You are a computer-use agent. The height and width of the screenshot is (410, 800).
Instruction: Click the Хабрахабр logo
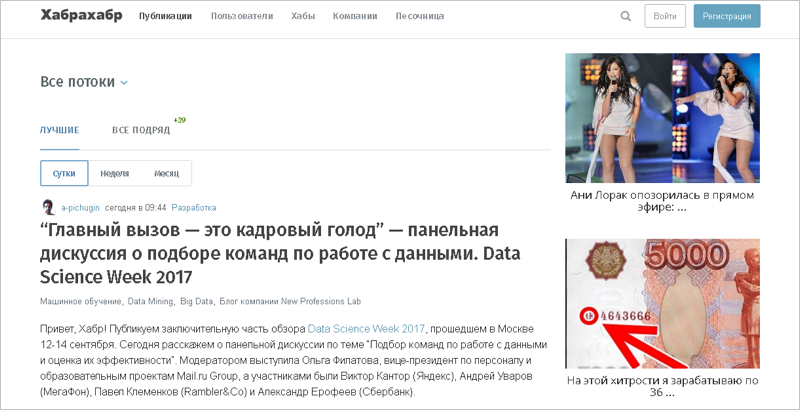tap(81, 15)
